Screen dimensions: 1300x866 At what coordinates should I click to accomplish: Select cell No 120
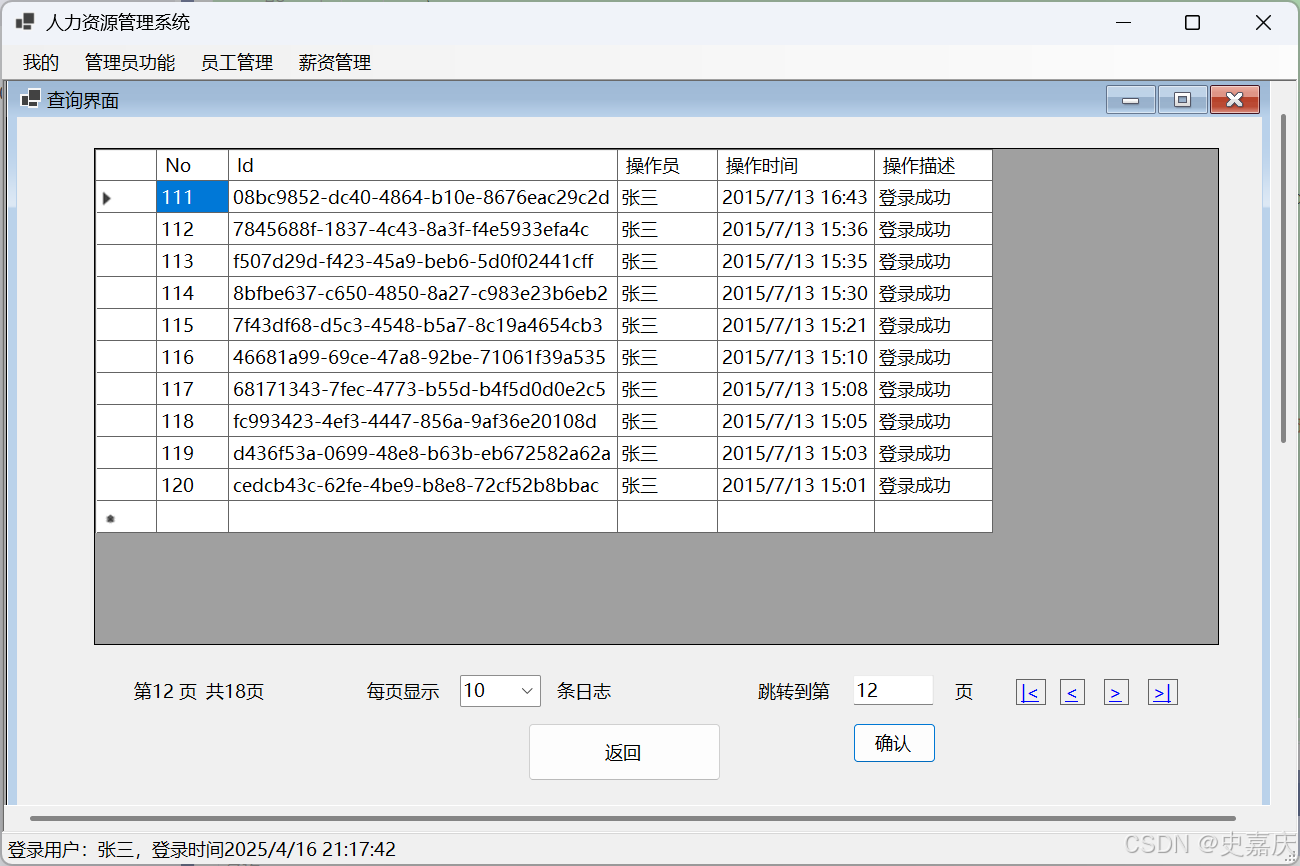coord(192,485)
